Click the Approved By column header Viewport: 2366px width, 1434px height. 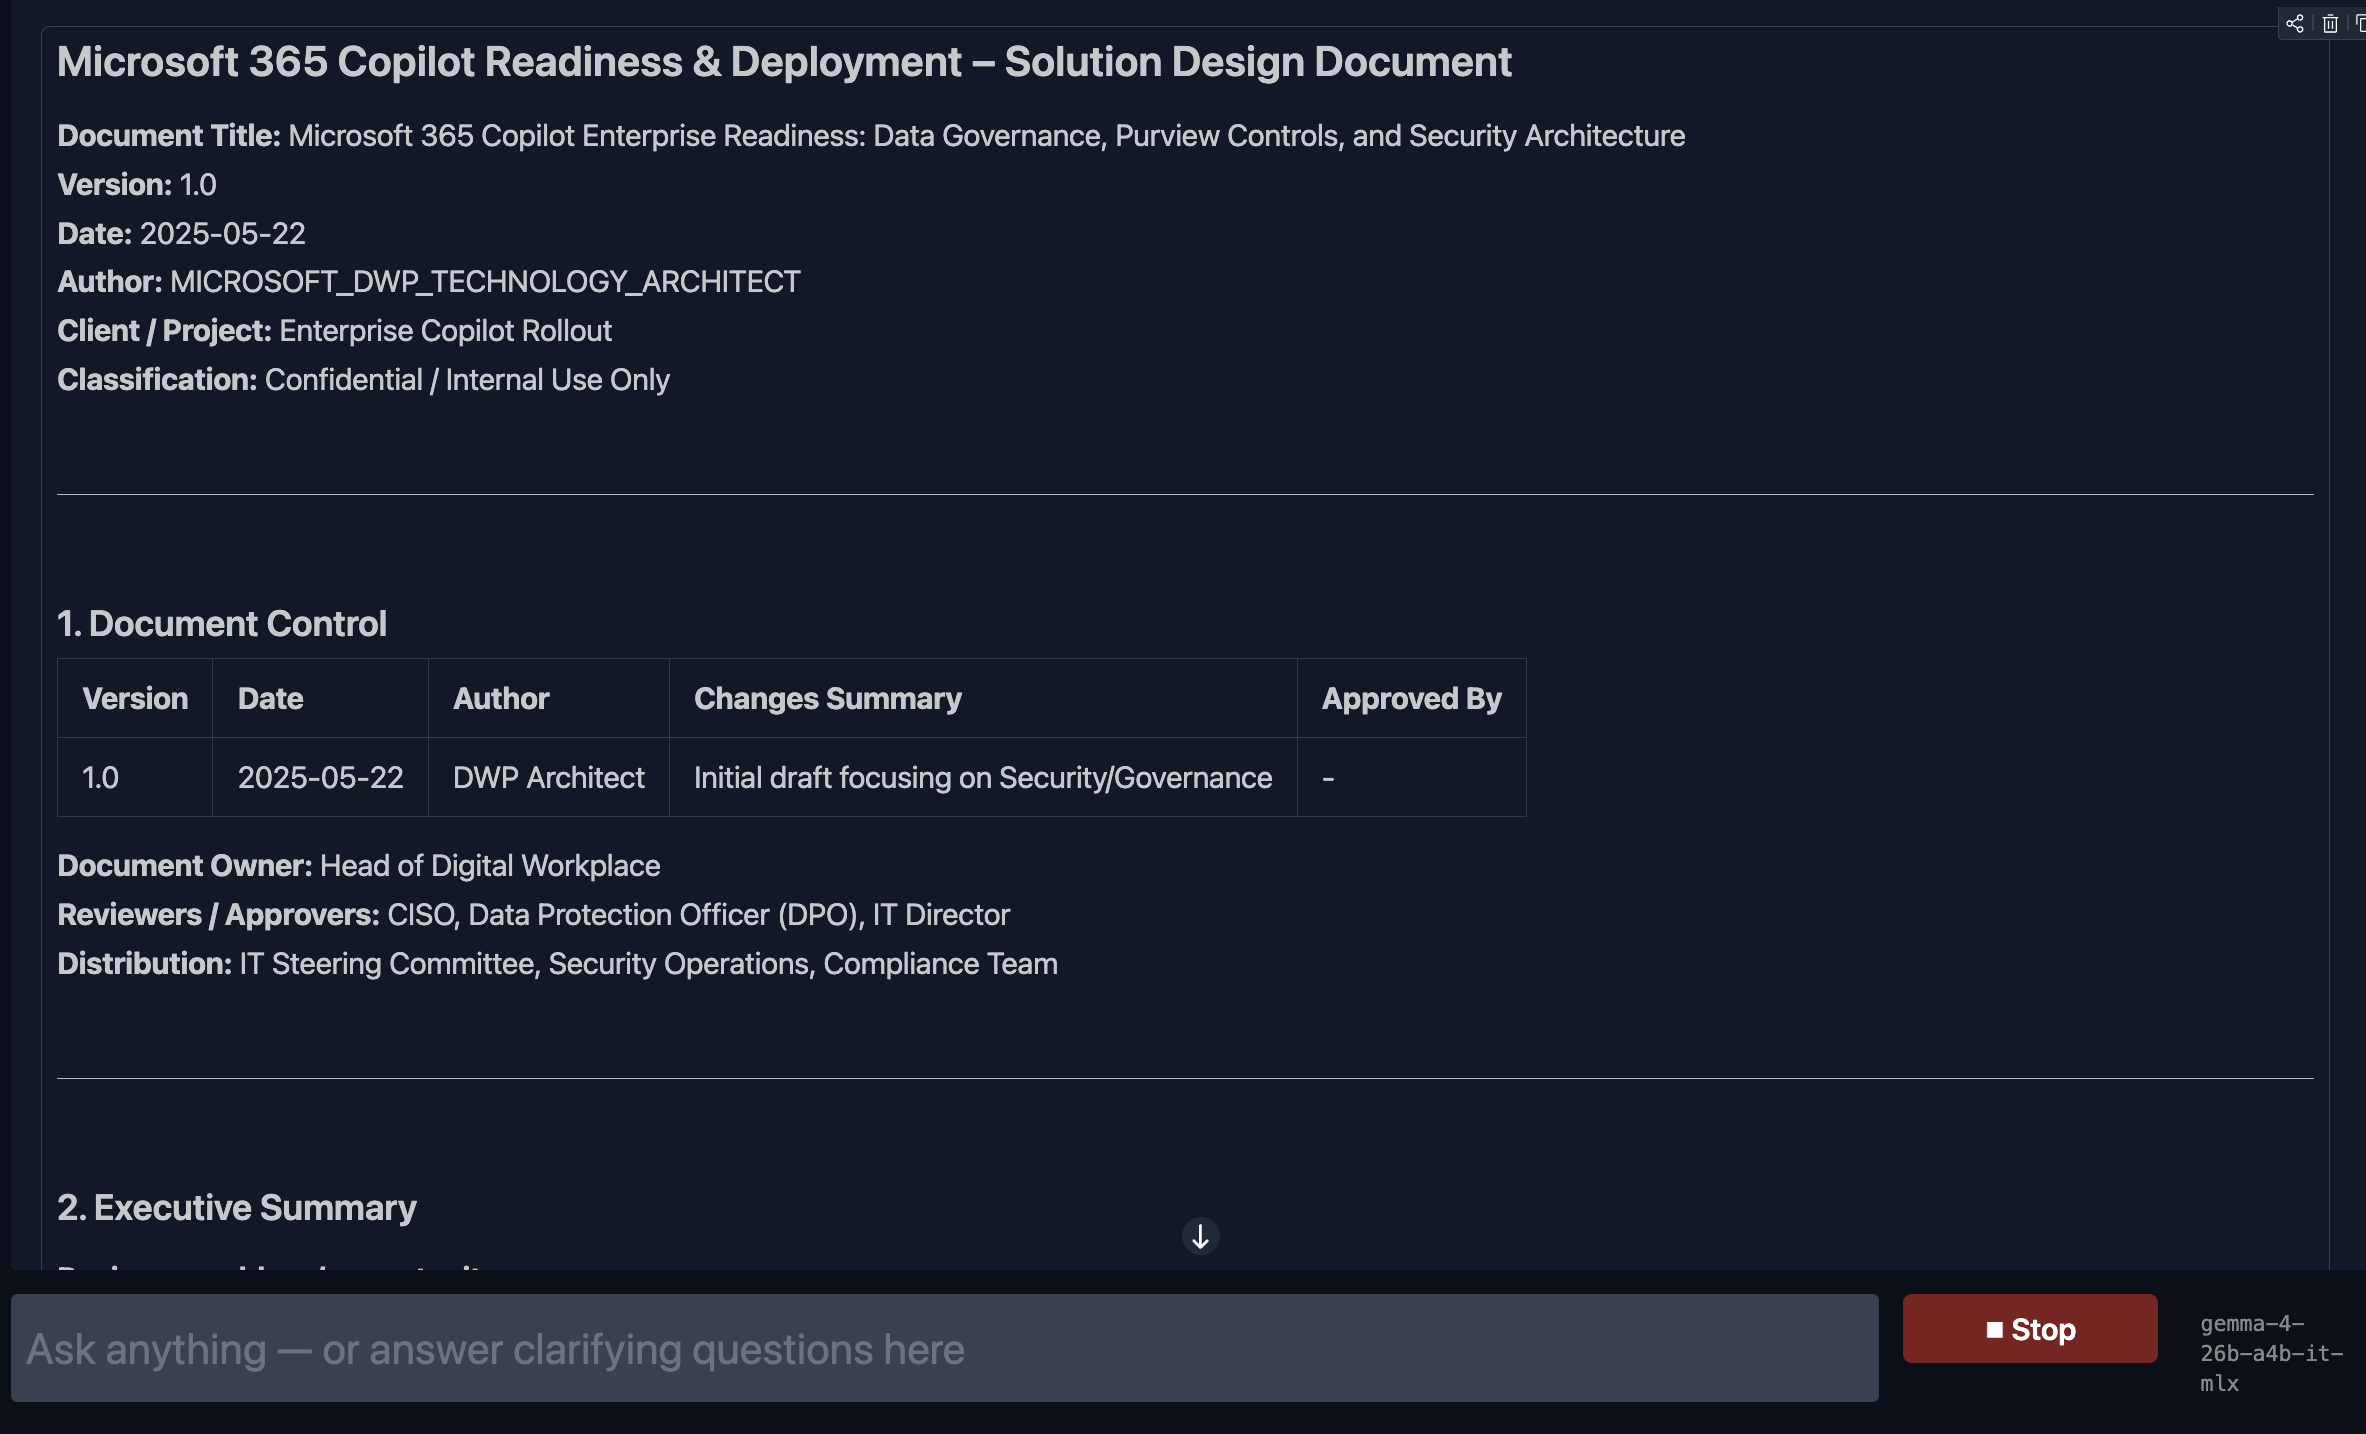click(1412, 698)
